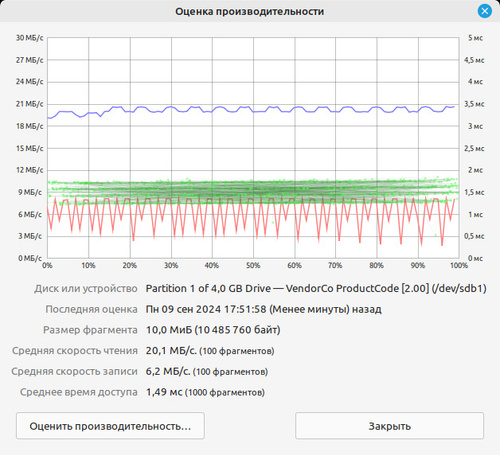Screen dimensions: 500x455
Task: Click the blue read speed line on graph
Action: (x=253, y=110)
